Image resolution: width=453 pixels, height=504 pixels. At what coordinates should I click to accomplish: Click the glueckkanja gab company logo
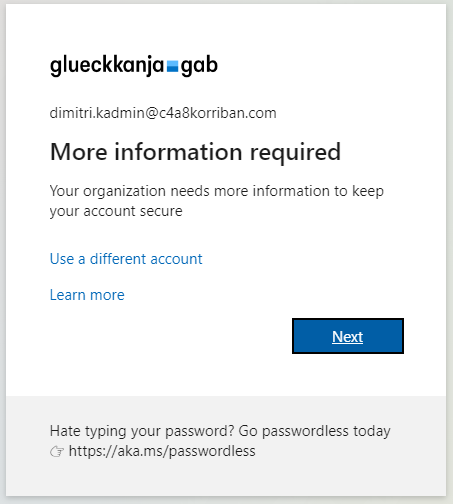134,66
